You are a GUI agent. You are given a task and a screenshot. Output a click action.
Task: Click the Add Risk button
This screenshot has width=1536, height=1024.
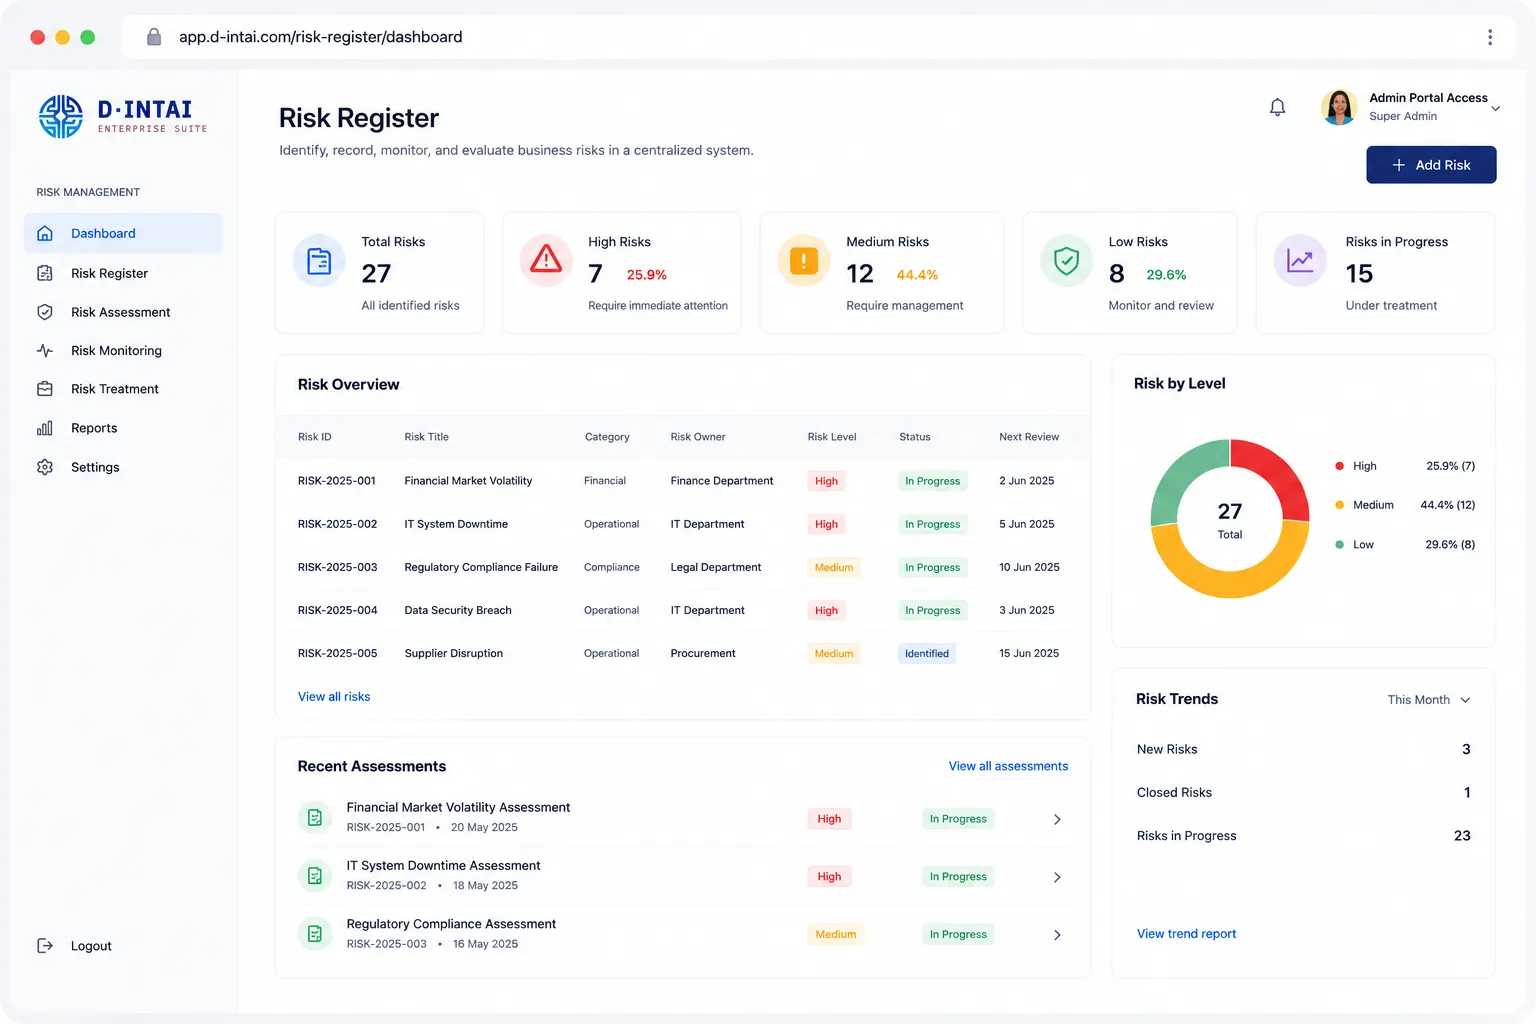[1431, 165]
